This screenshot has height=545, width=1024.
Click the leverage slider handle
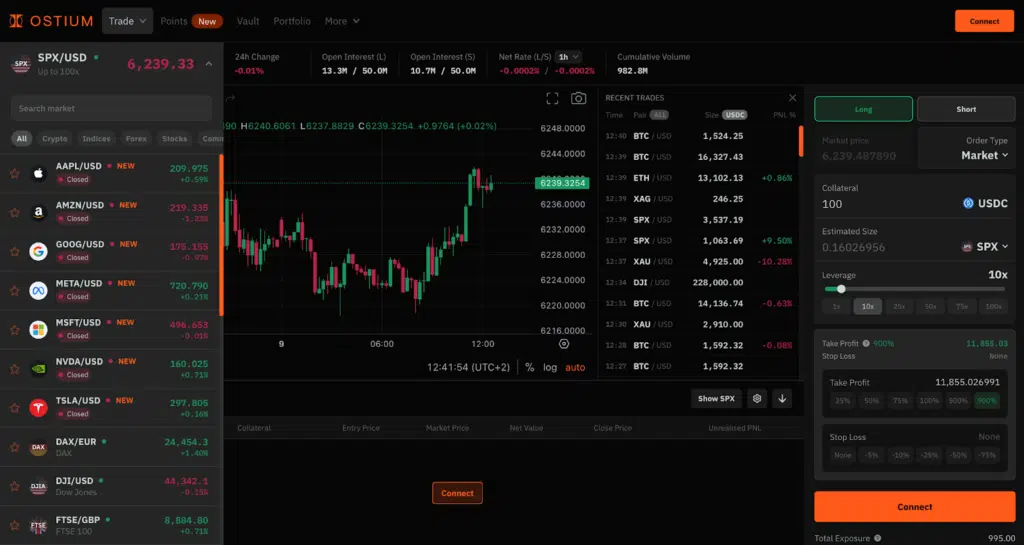[840, 289]
